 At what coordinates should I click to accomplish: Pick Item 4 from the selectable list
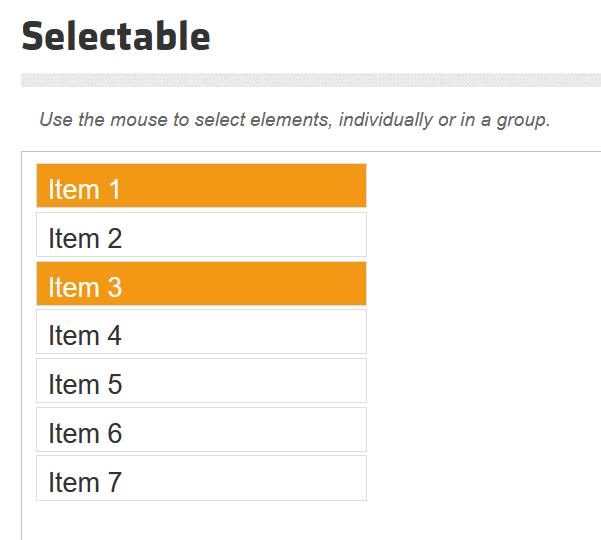point(201,332)
